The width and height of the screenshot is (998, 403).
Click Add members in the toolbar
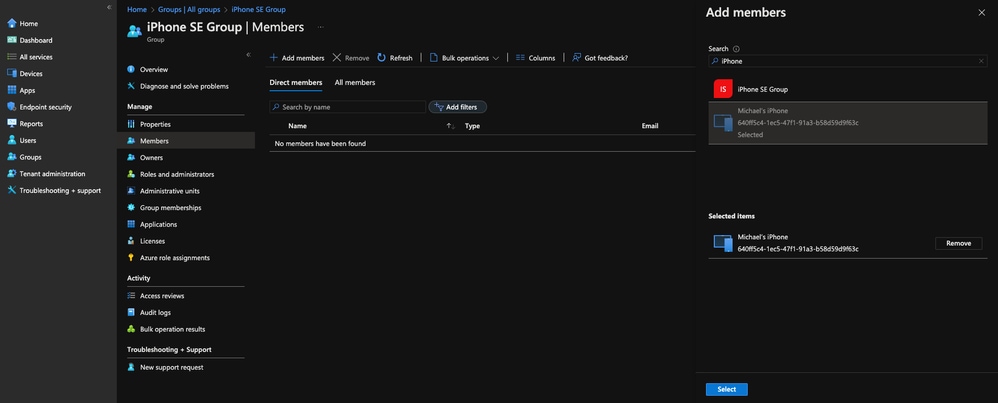pyautogui.click(x=297, y=58)
